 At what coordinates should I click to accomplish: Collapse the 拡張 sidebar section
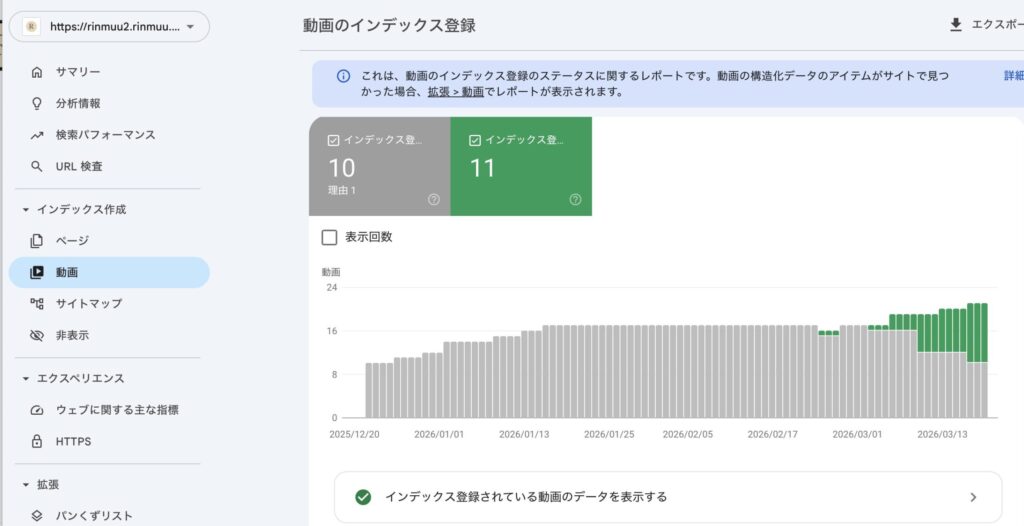(26, 484)
